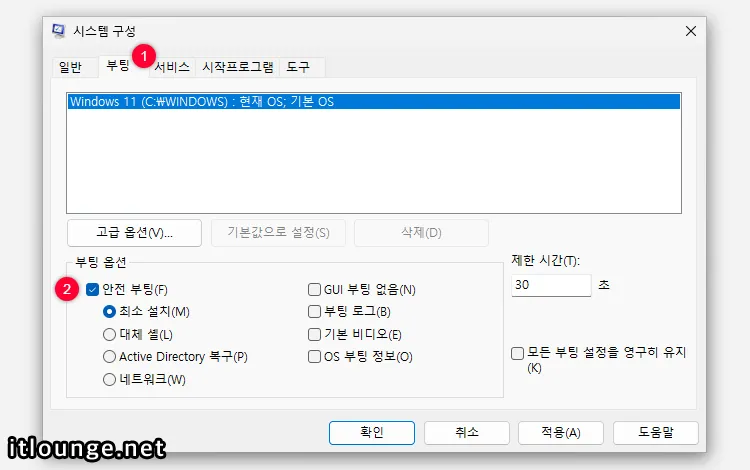Viewport: 750px width, 470px height.
Task: Toggle the 안전 부팅(F) checkbox
Action: click(x=92, y=290)
